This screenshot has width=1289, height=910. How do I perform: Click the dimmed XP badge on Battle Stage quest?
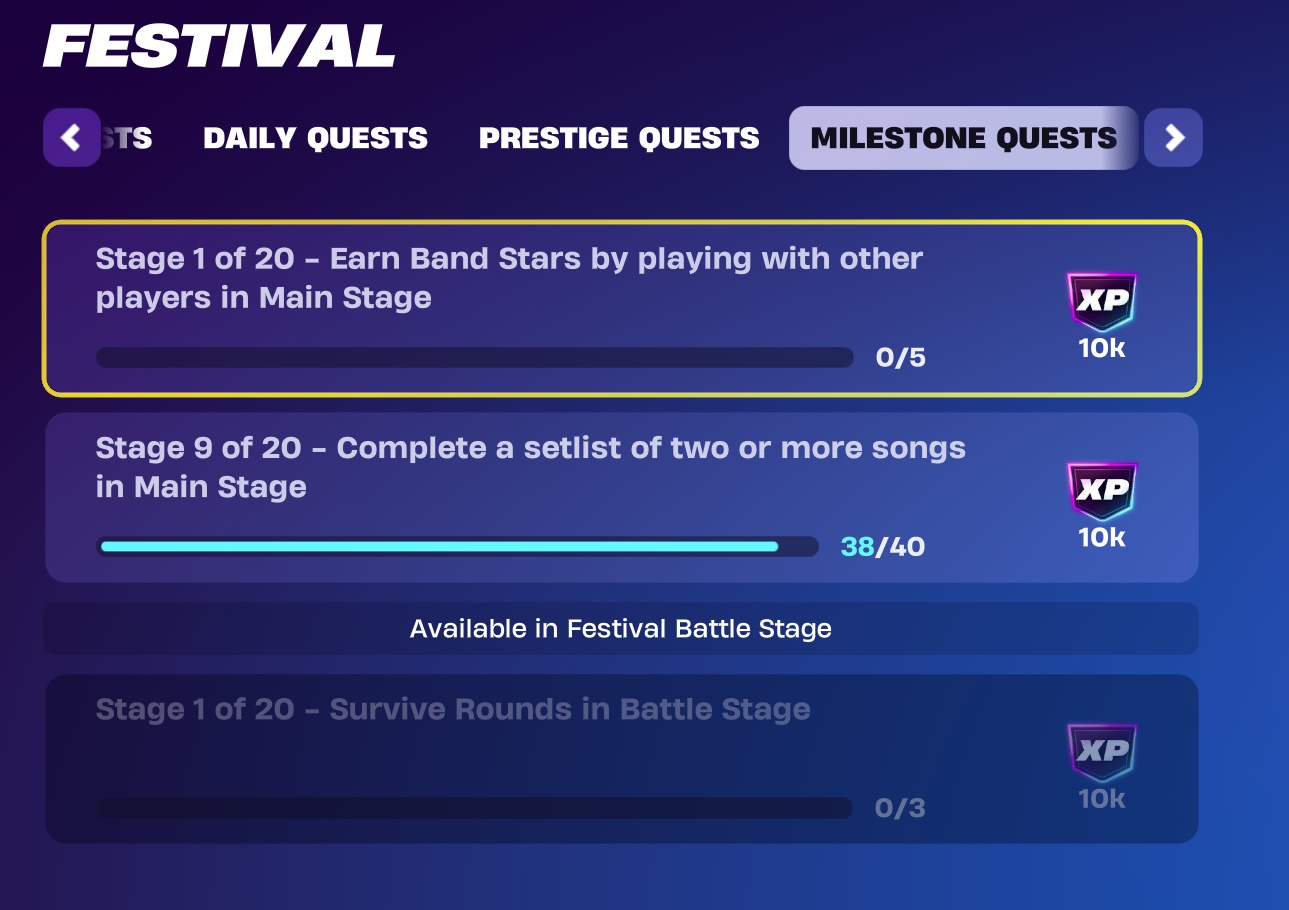tap(1101, 752)
